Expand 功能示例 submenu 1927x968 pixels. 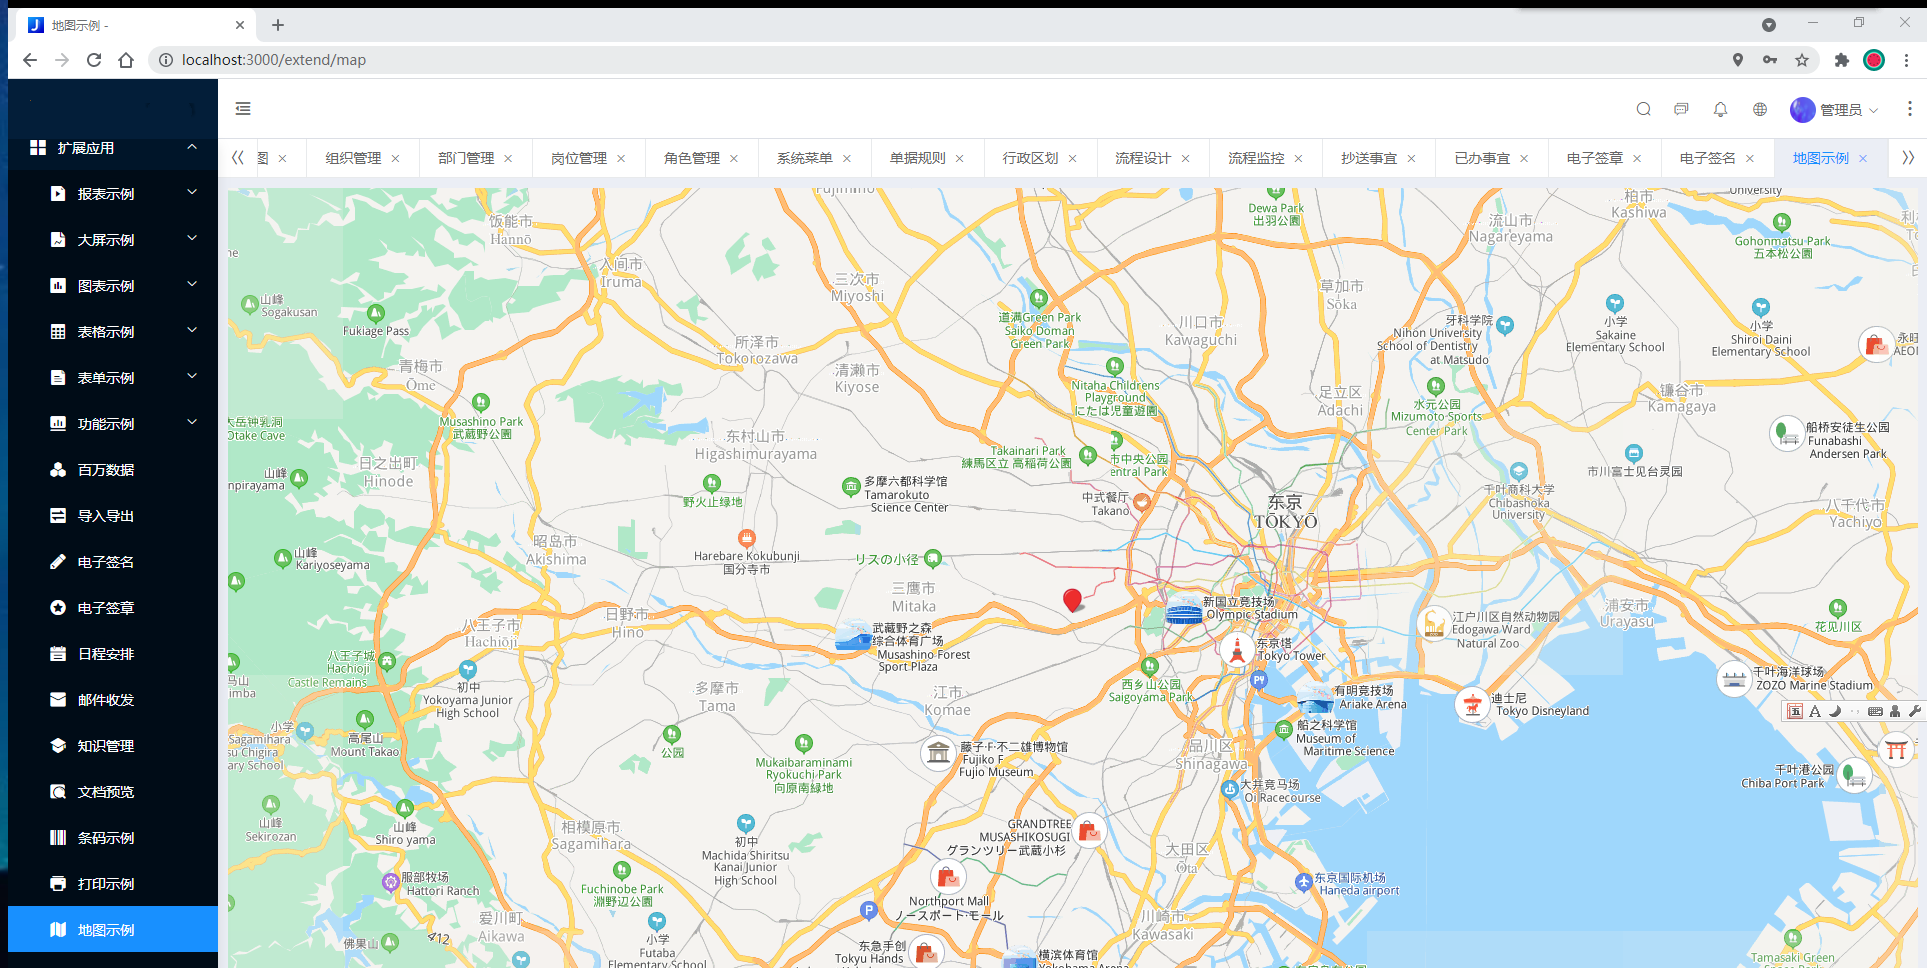[112, 424]
